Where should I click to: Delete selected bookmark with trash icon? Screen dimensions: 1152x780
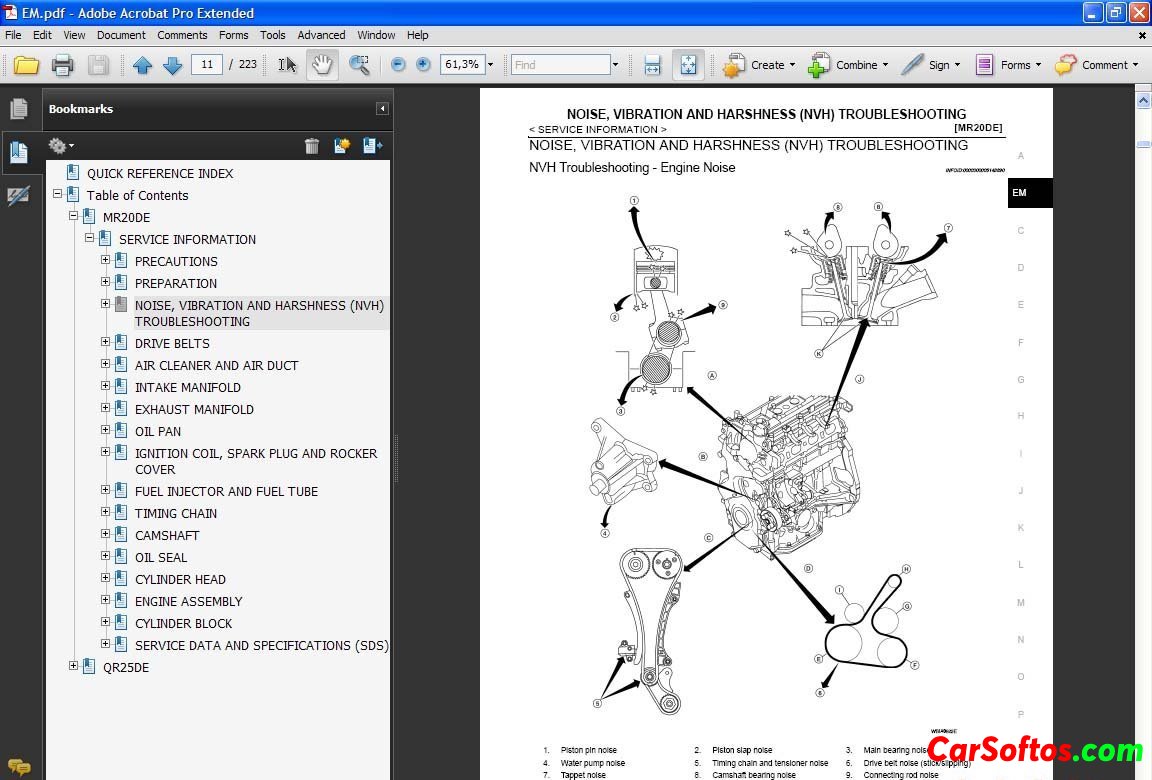click(312, 146)
